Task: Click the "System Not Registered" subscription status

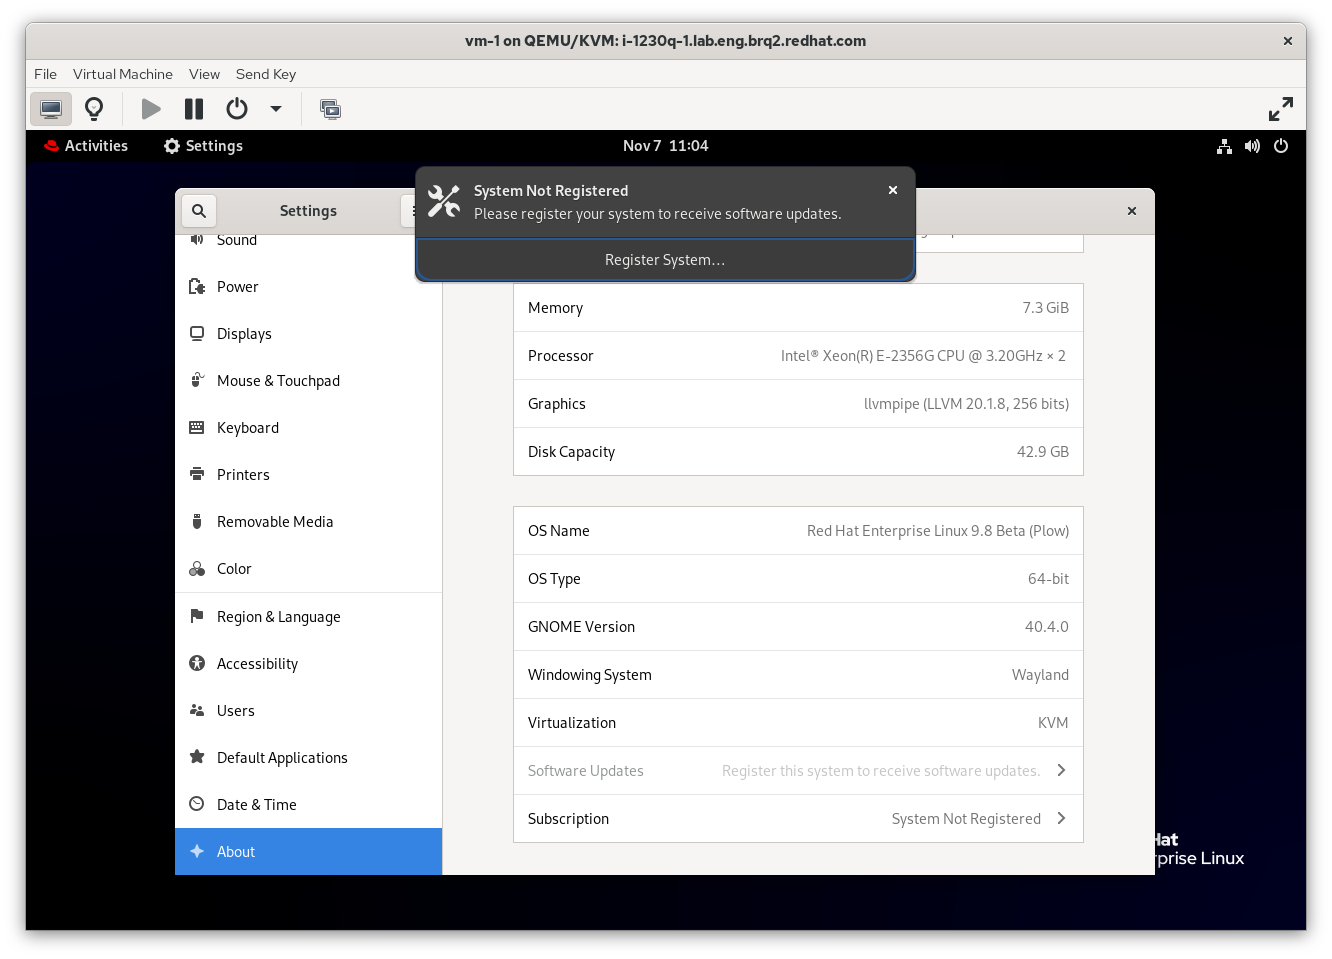Action: (966, 819)
